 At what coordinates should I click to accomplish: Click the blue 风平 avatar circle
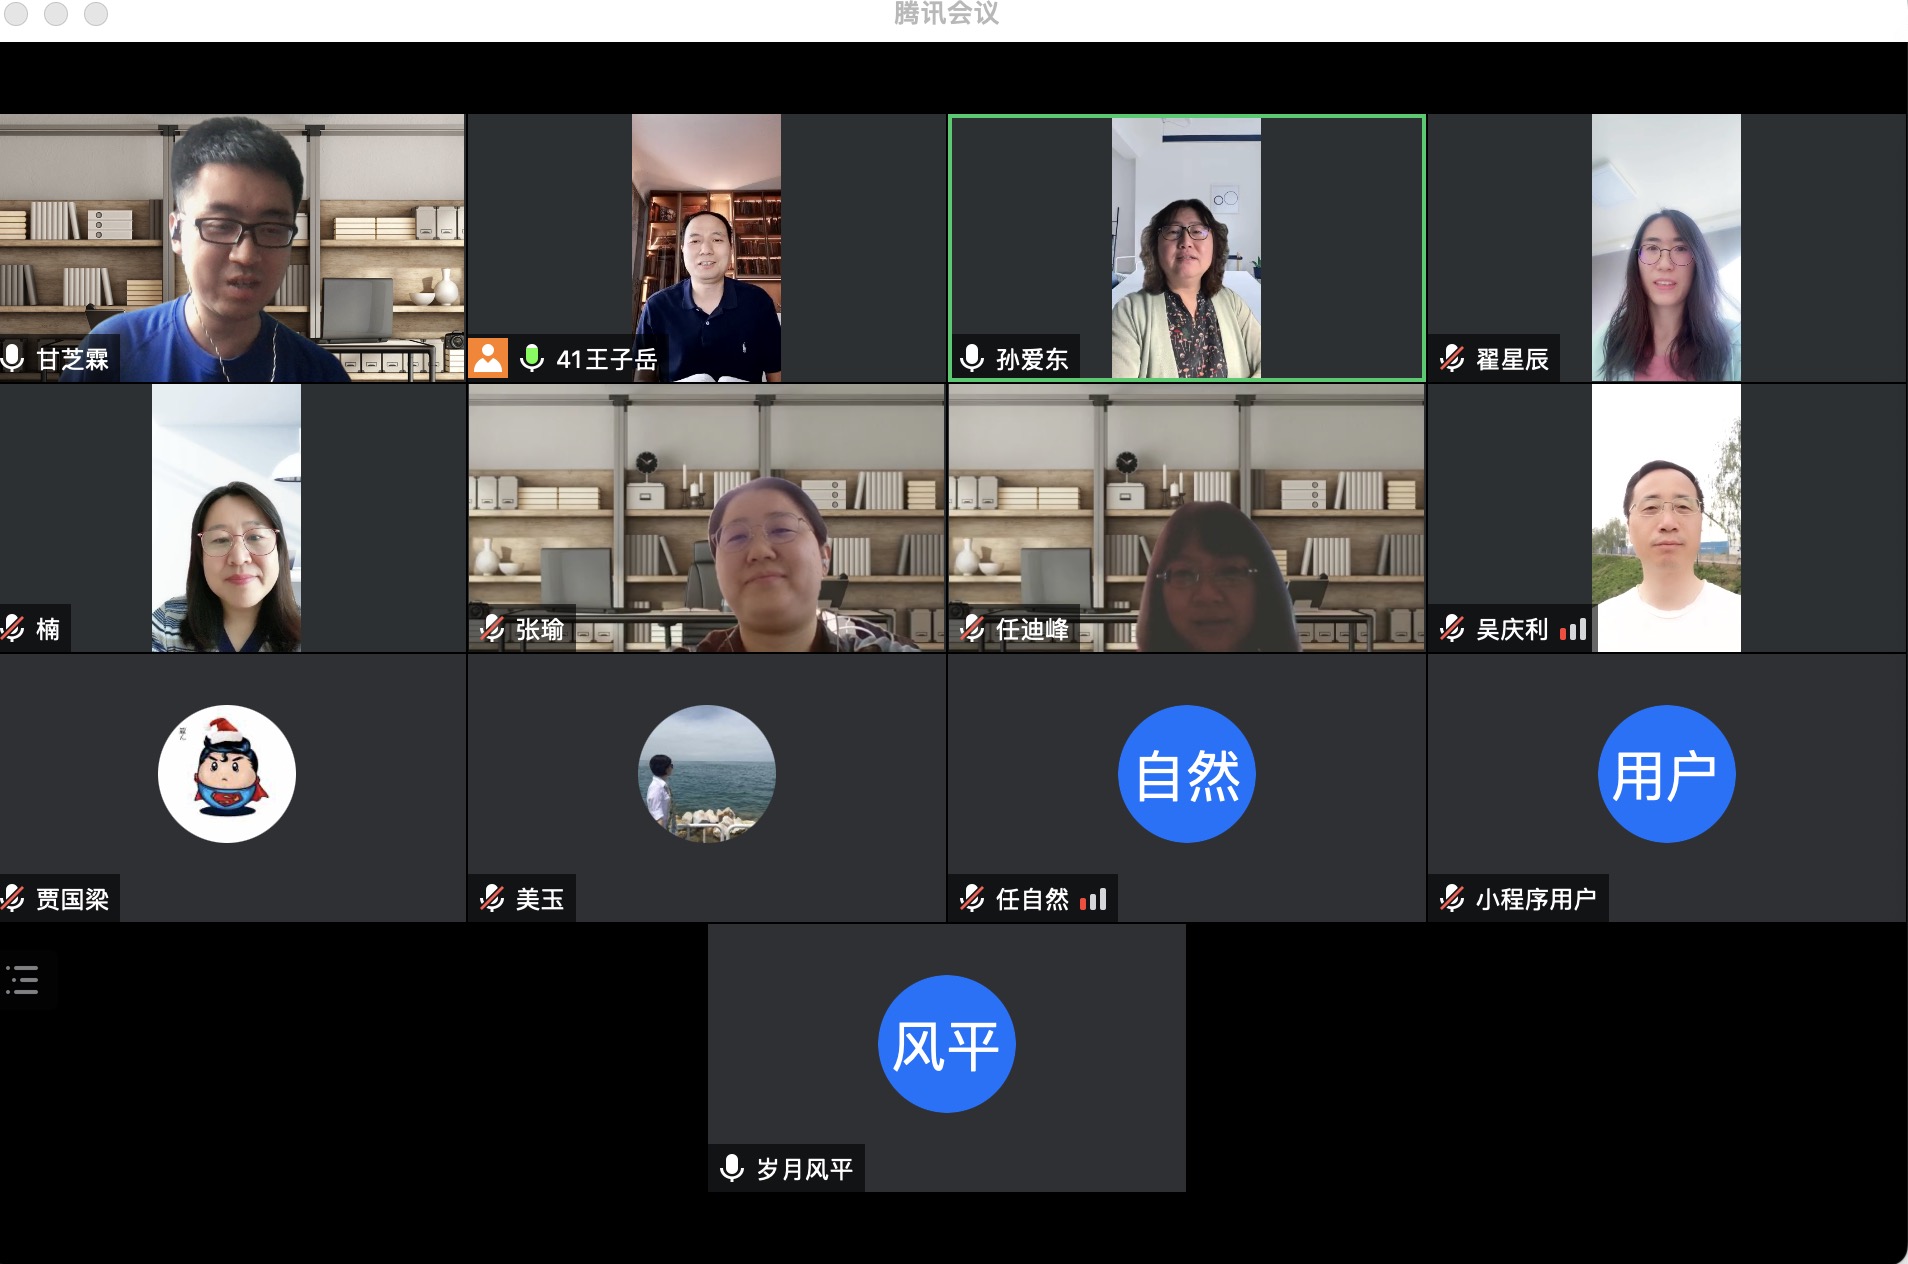(x=946, y=1044)
